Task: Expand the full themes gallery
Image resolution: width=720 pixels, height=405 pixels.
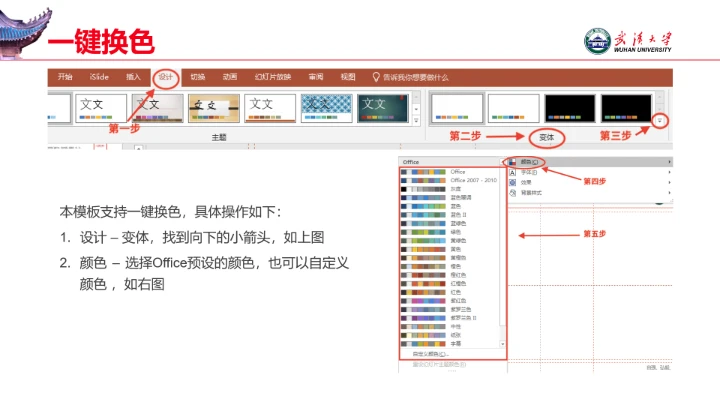Action: 416,121
